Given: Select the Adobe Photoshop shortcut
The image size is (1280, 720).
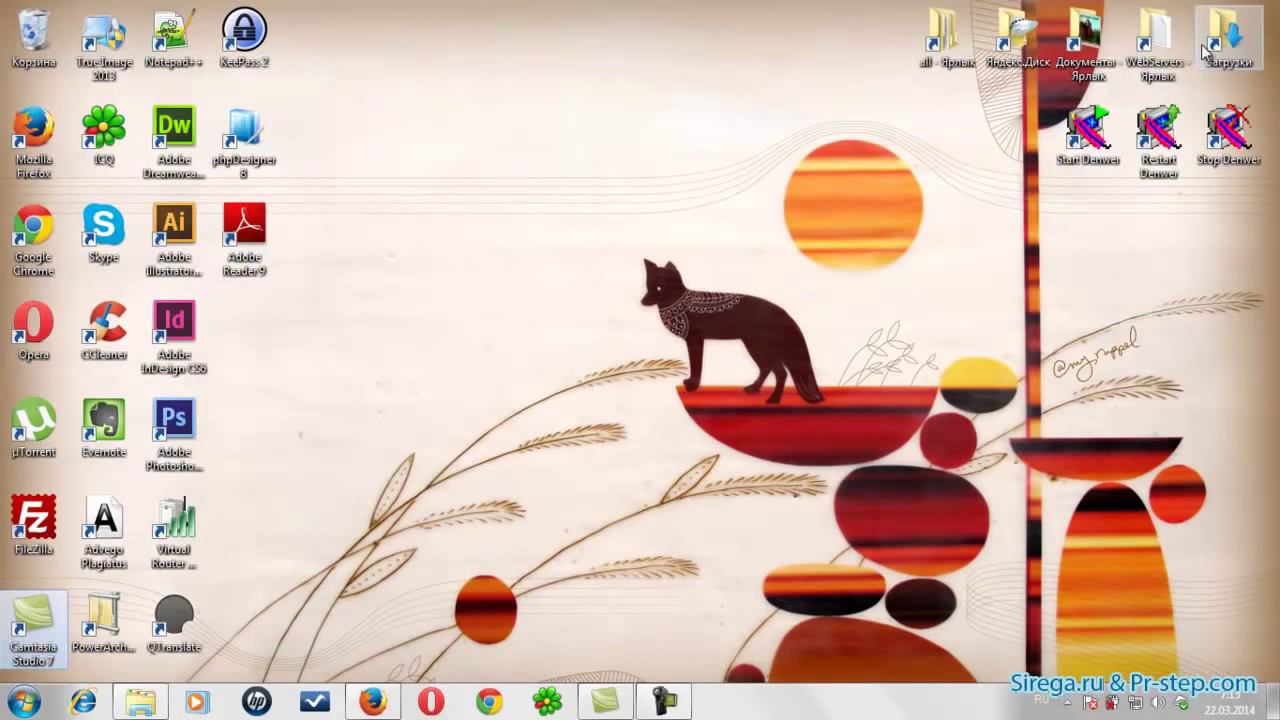Looking at the screenshot, I should [x=174, y=436].
